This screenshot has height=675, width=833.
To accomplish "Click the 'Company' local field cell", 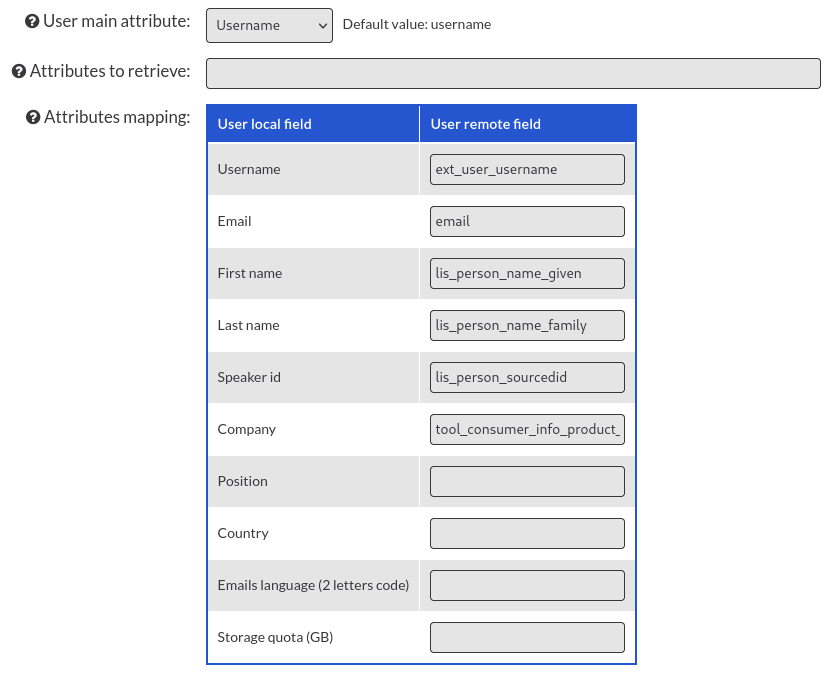I will point(313,430).
